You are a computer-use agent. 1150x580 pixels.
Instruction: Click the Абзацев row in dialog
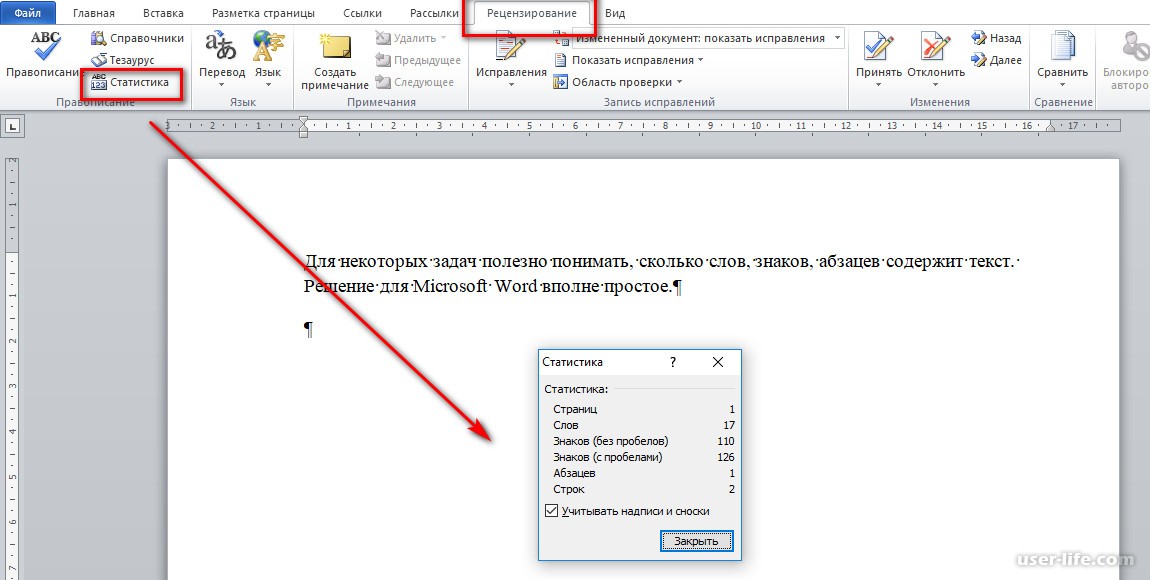point(643,473)
